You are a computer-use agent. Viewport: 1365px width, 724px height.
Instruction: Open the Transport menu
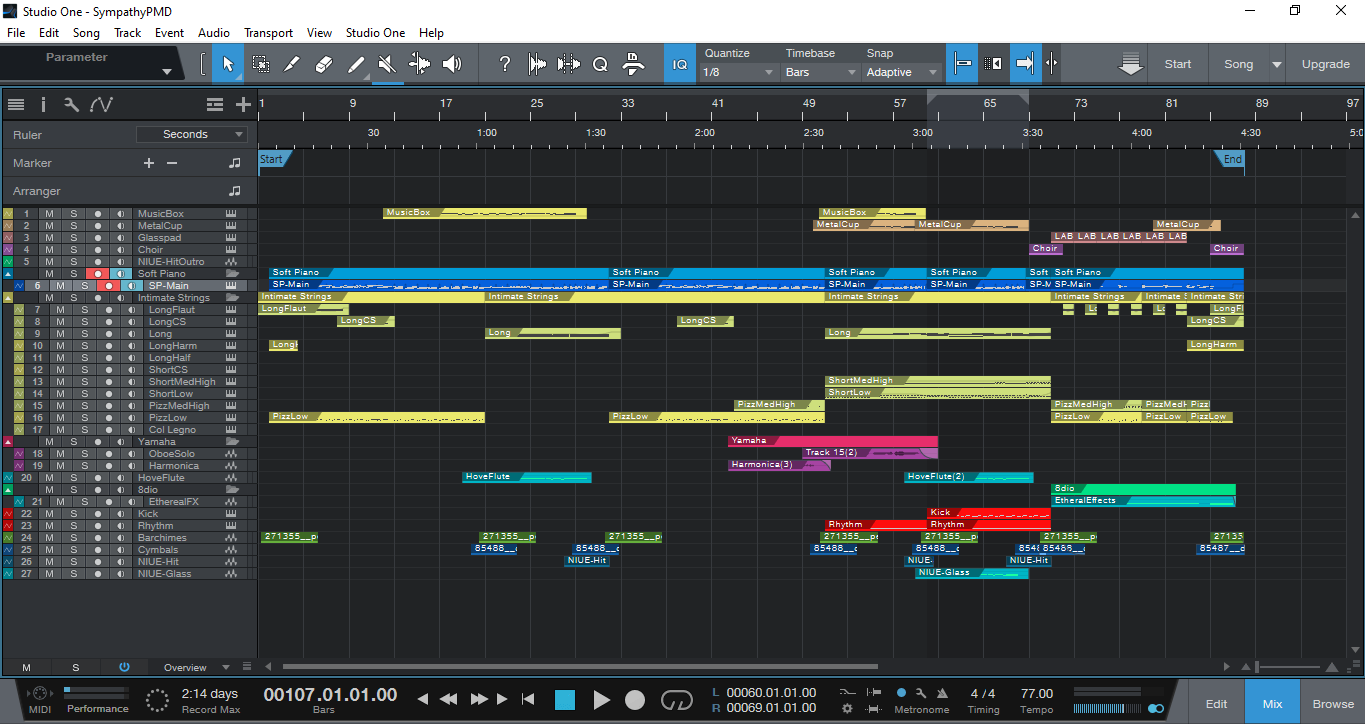(x=269, y=33)
